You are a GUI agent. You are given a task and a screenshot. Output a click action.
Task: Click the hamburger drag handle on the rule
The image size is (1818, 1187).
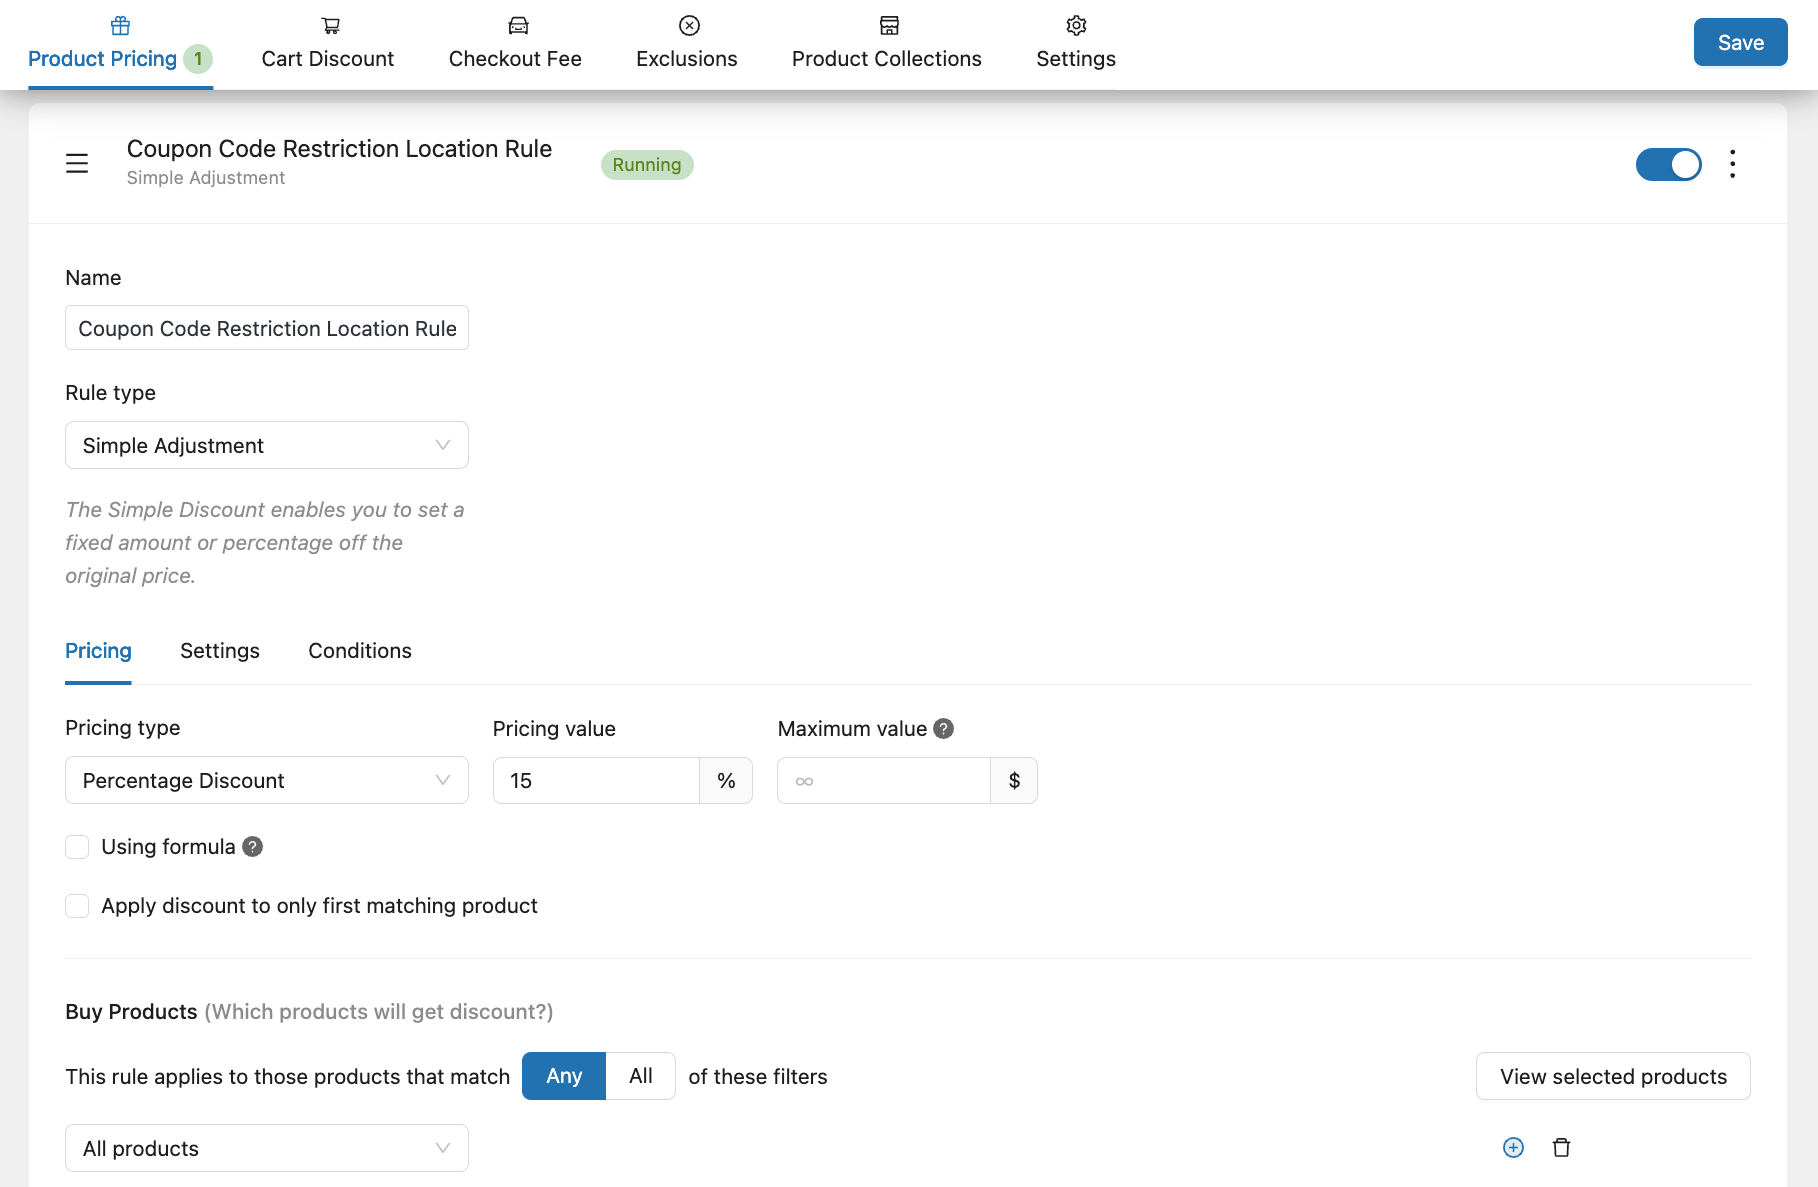pyautogui.click(x=77, y=164)
